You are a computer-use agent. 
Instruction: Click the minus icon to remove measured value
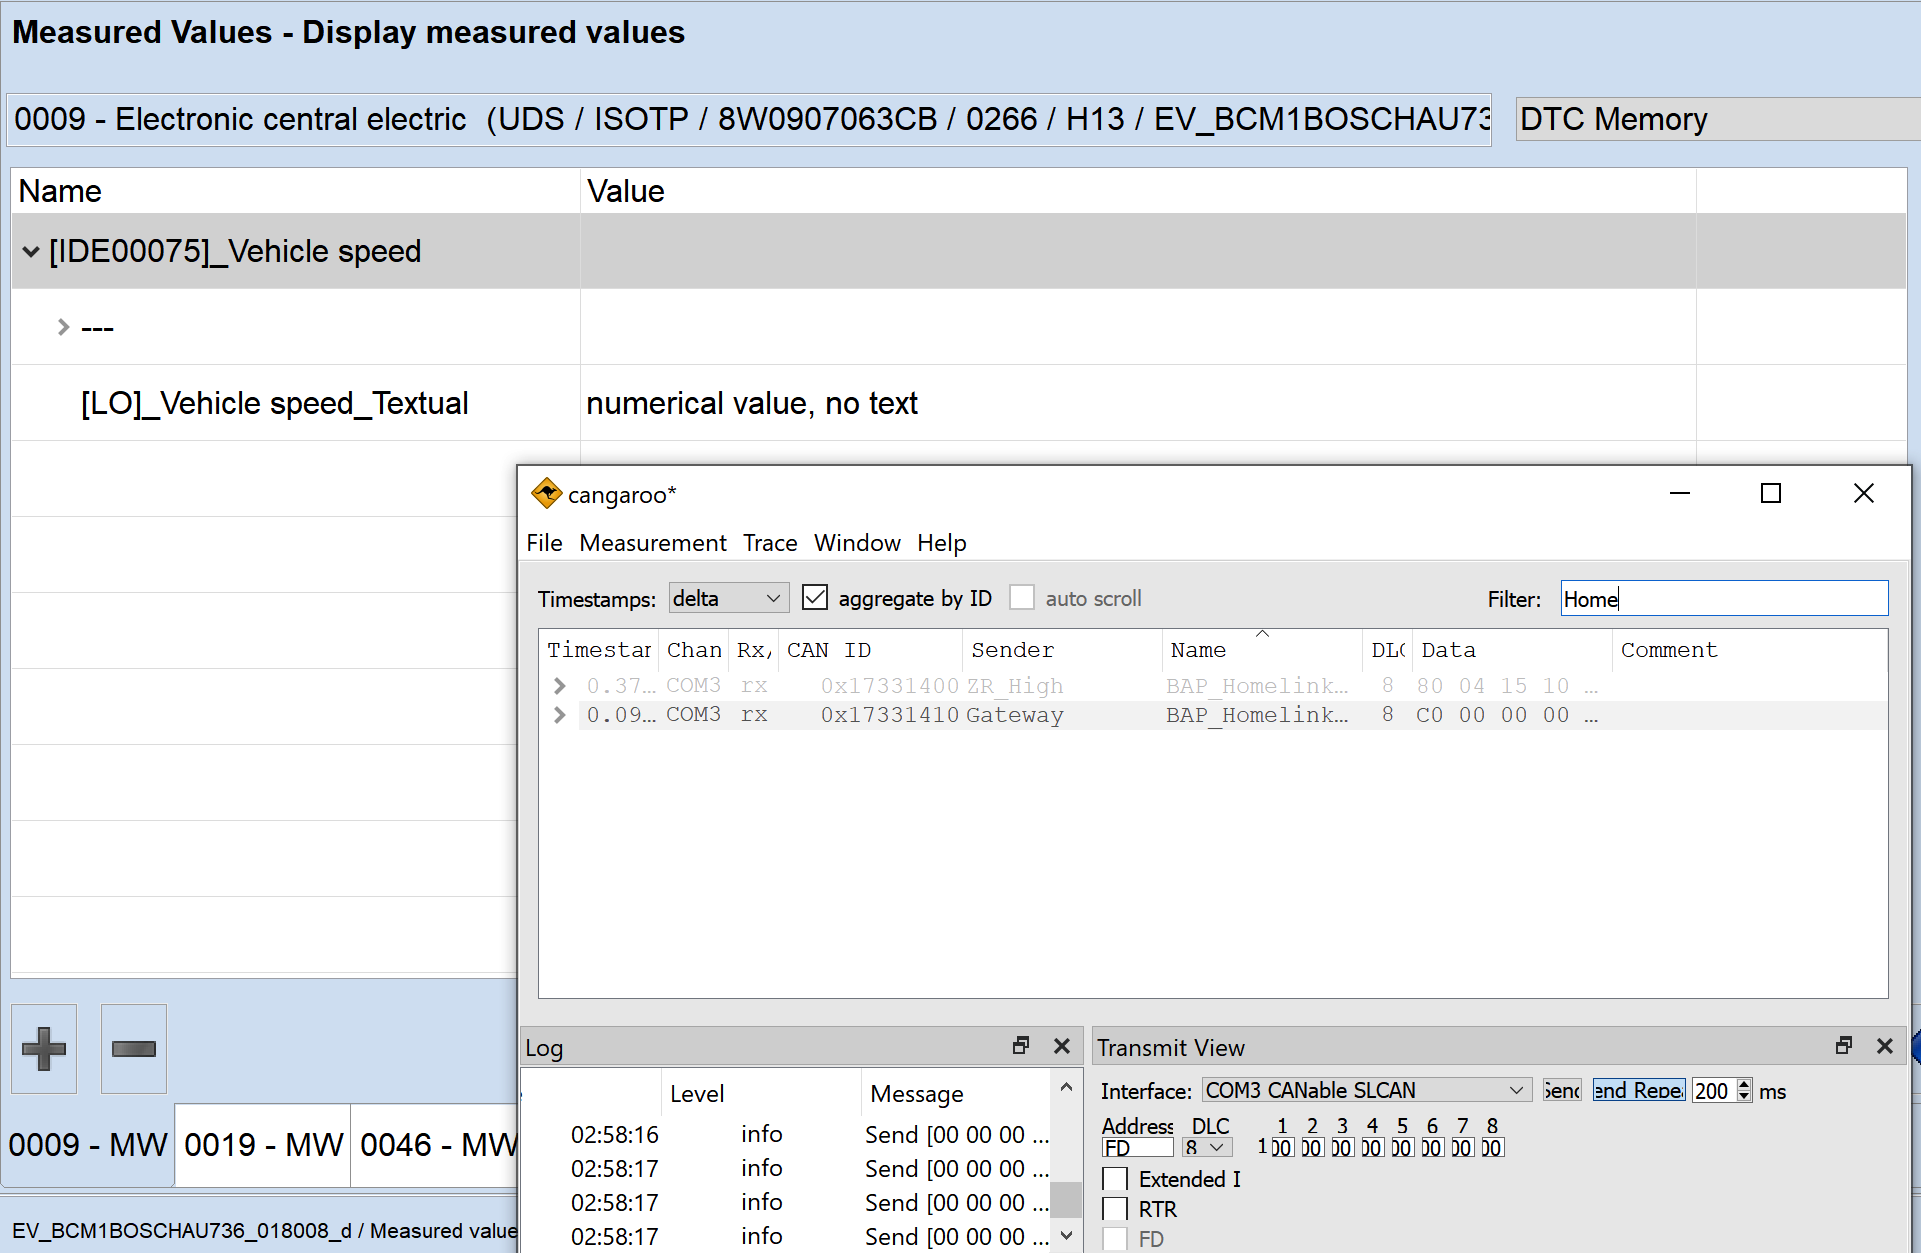[x=134, y=1049]
